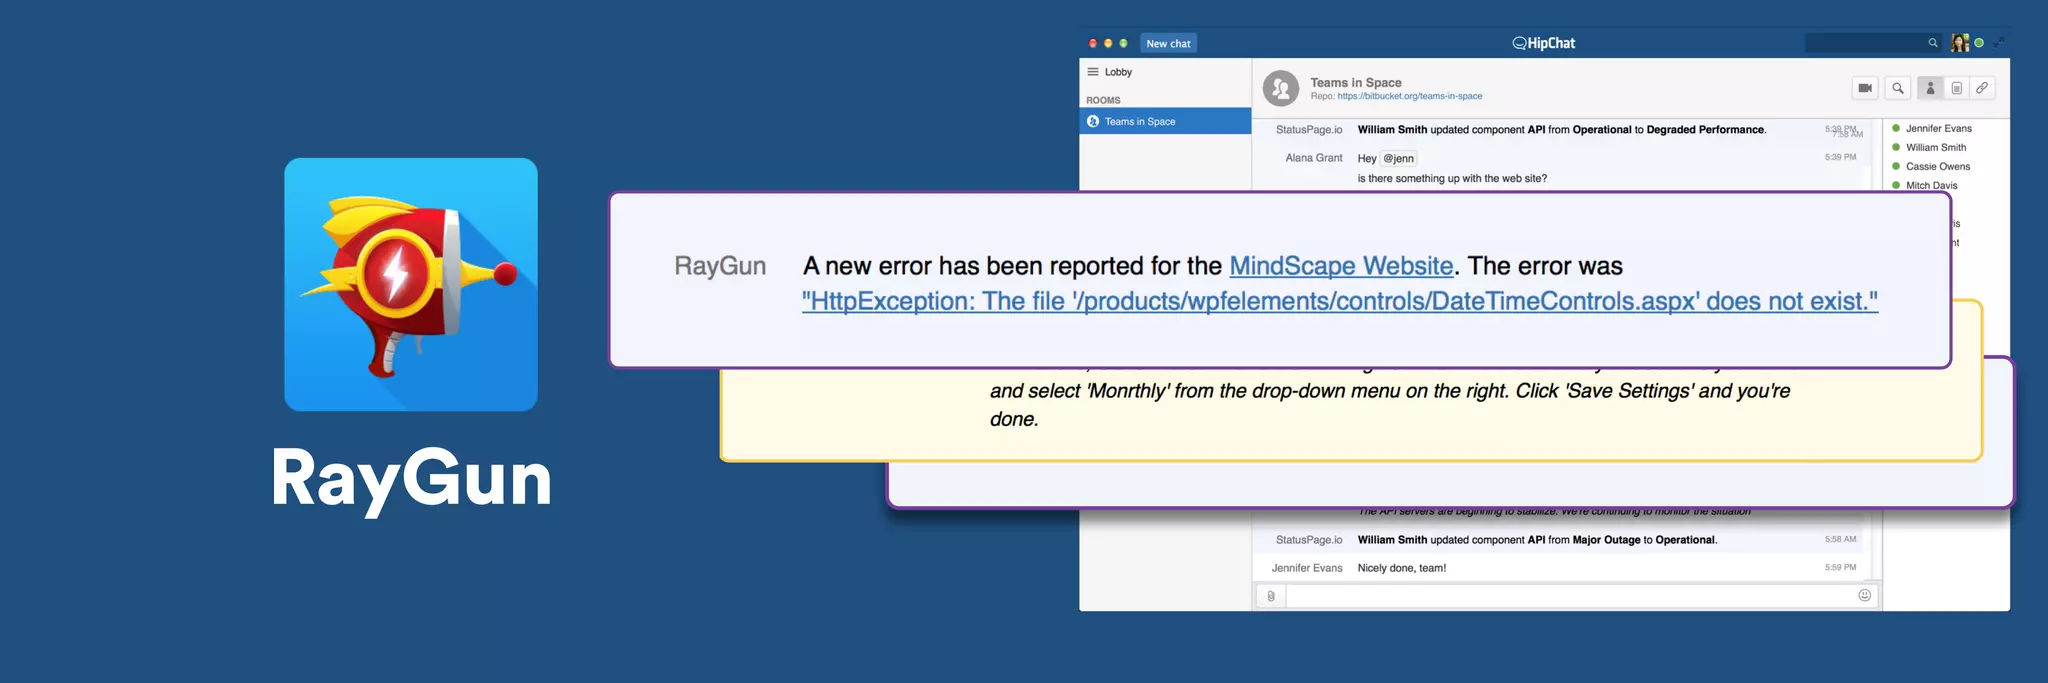
Task: Click the Teams in Space room avatar
Action: tap(1281, 88)
